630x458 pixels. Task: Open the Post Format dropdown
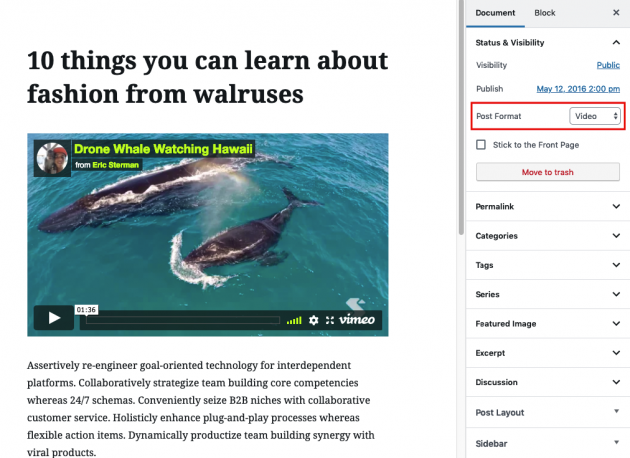pos(595,116)
